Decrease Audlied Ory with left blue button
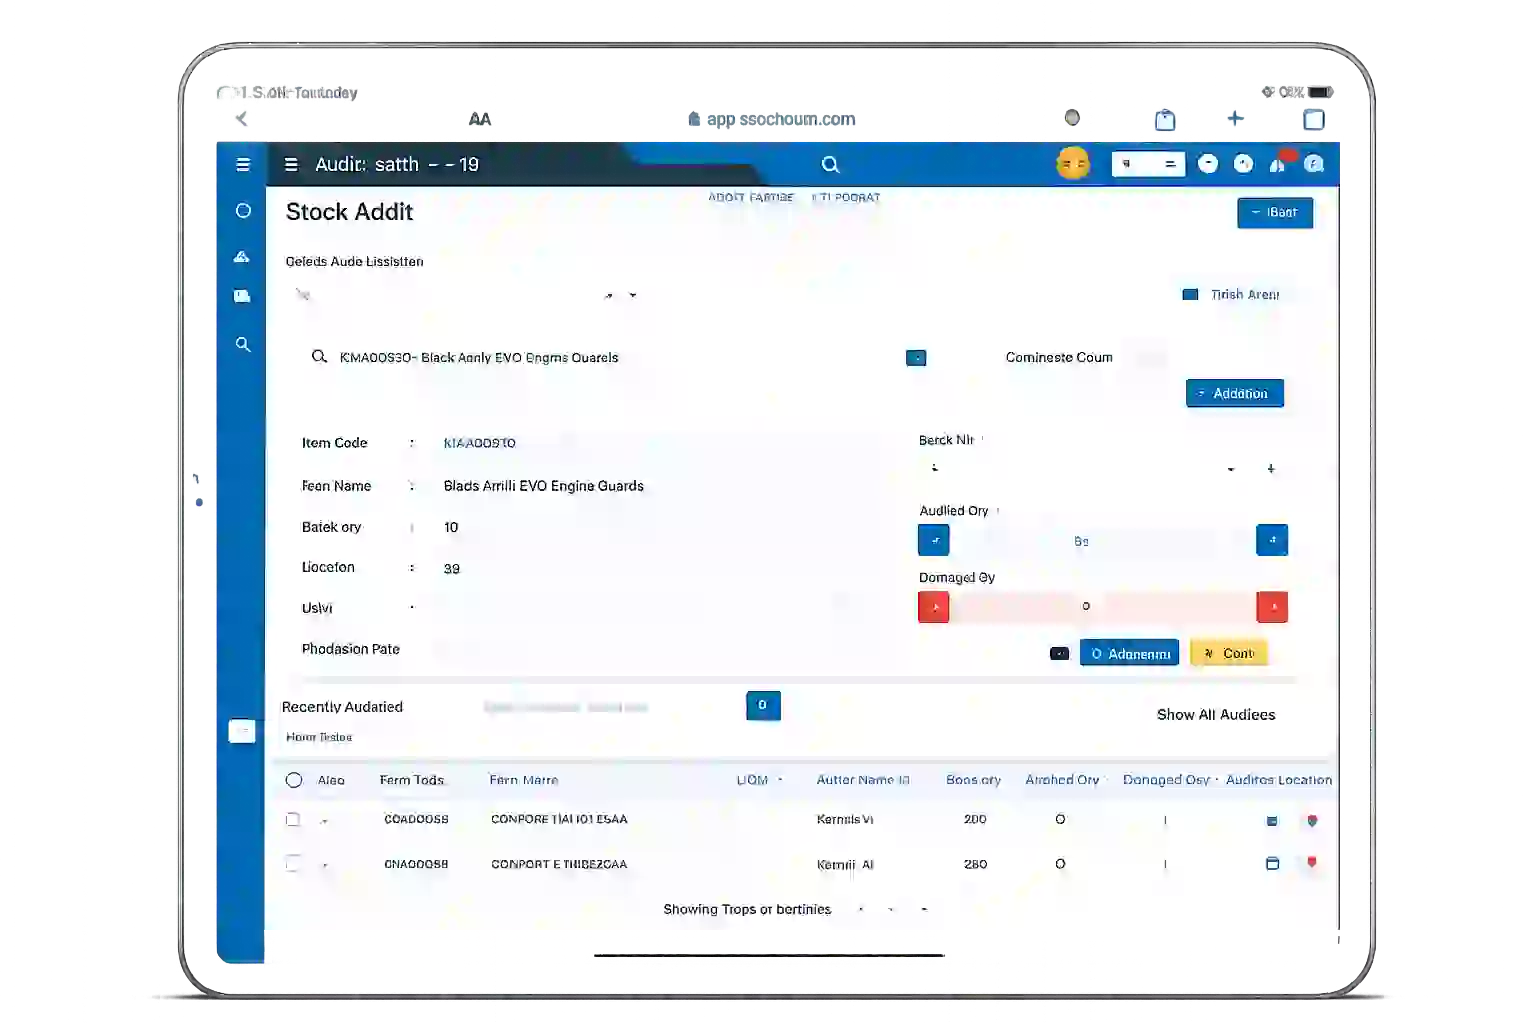The width and height of the screenshot is (1536, 1024). 934,540
